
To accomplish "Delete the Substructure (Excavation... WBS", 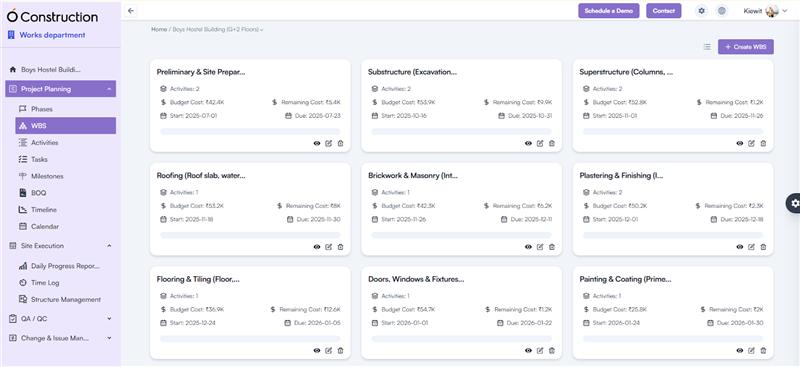I will click(x=552, y=143).
